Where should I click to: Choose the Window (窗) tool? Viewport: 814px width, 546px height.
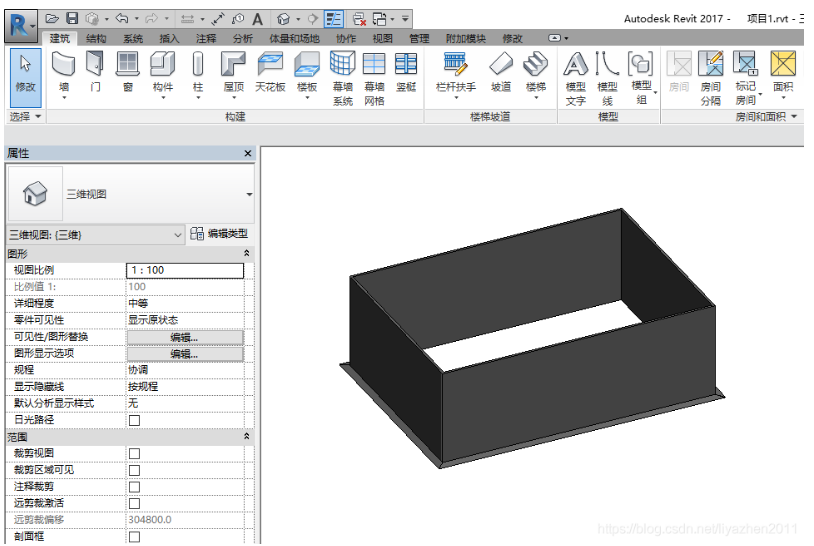pyautogui.click(x=128, y=72)
